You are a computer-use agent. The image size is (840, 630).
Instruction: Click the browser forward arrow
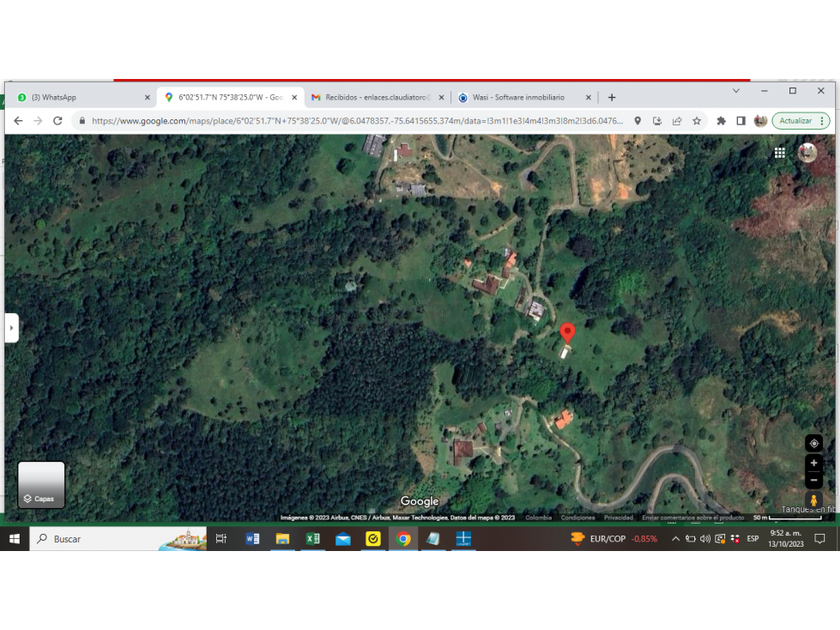coord(38,121)
